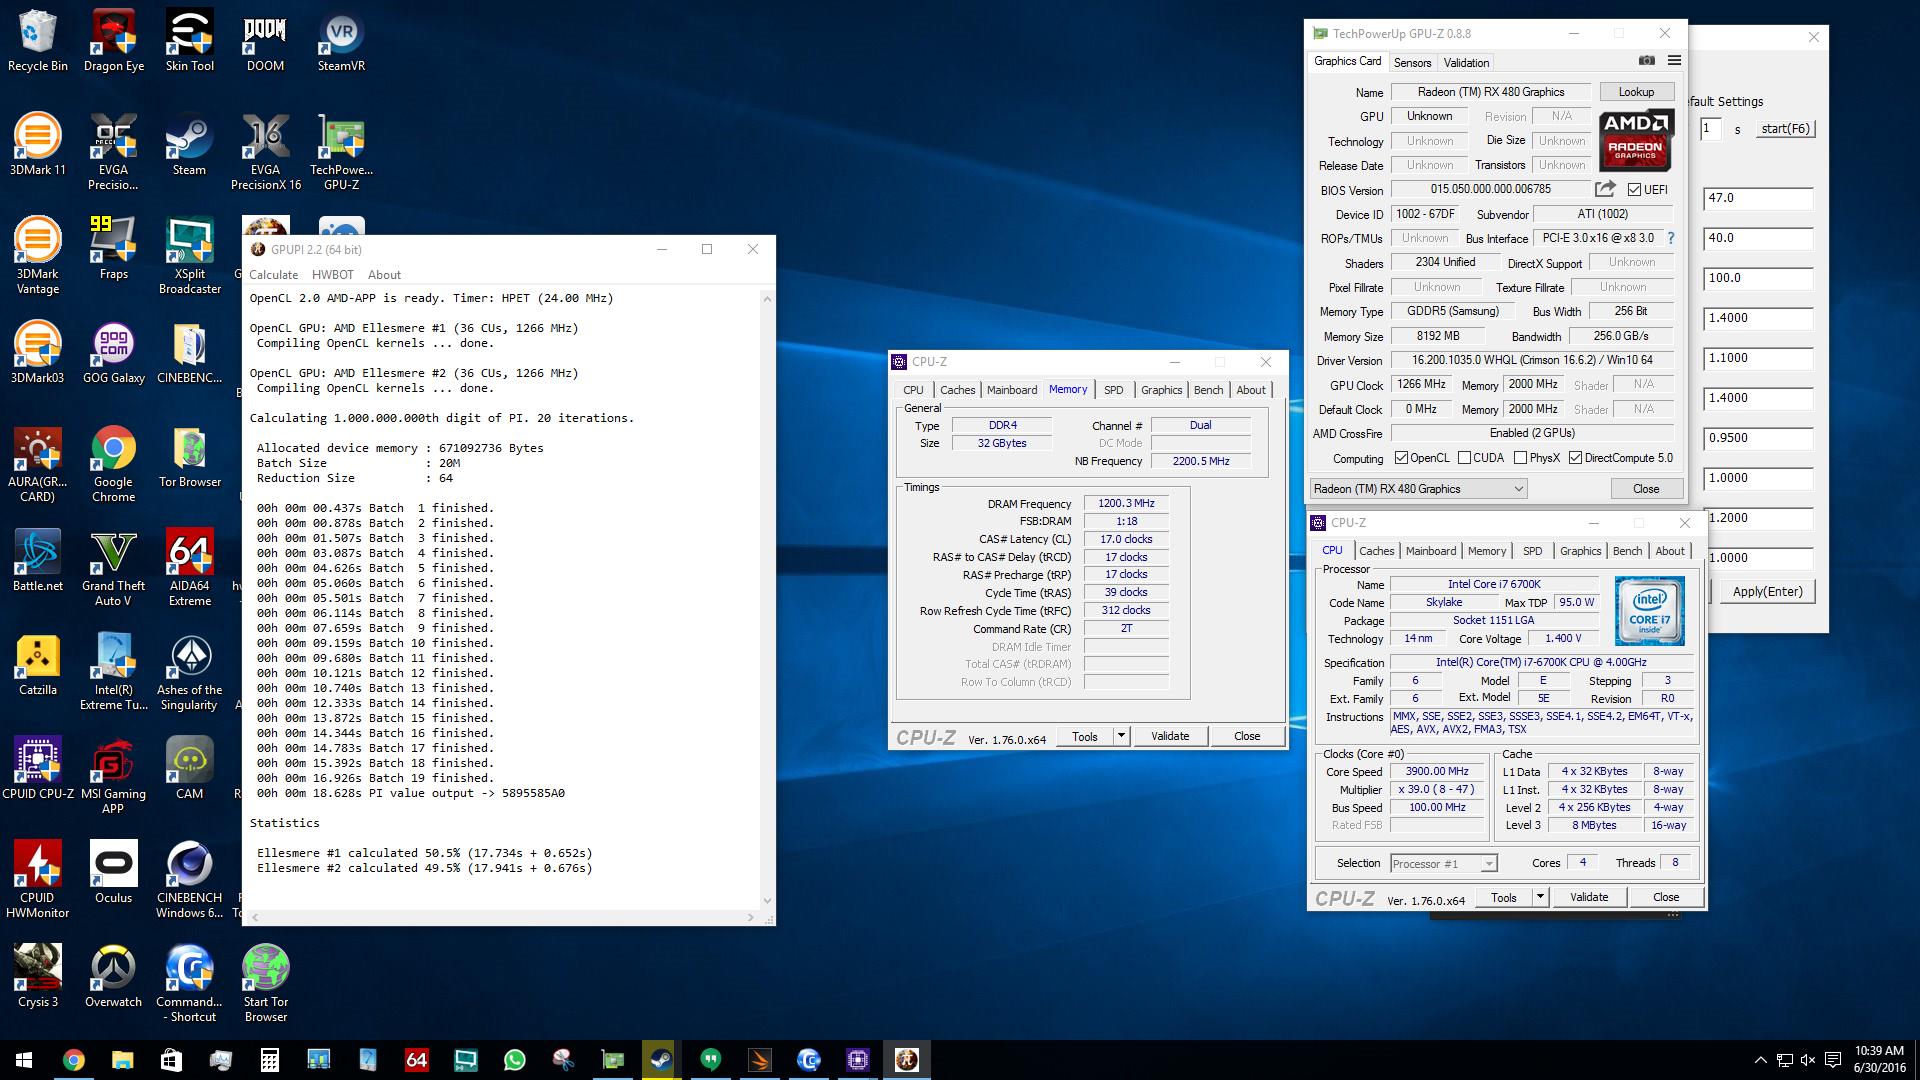Select the Tor Browser desktop icon
The height and width of the screenshot is (1080, 1920).
pyautogui.click(x=189, y=458)
